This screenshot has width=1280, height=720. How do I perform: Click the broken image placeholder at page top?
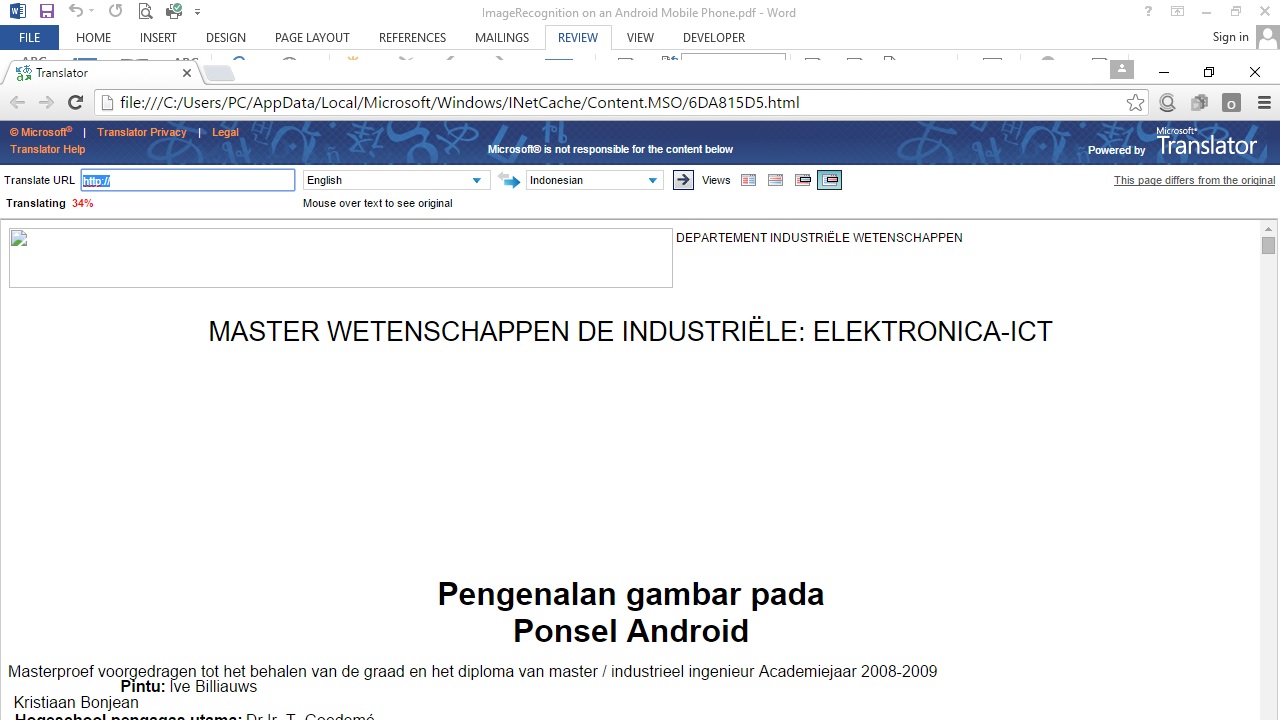pos(341,258)
